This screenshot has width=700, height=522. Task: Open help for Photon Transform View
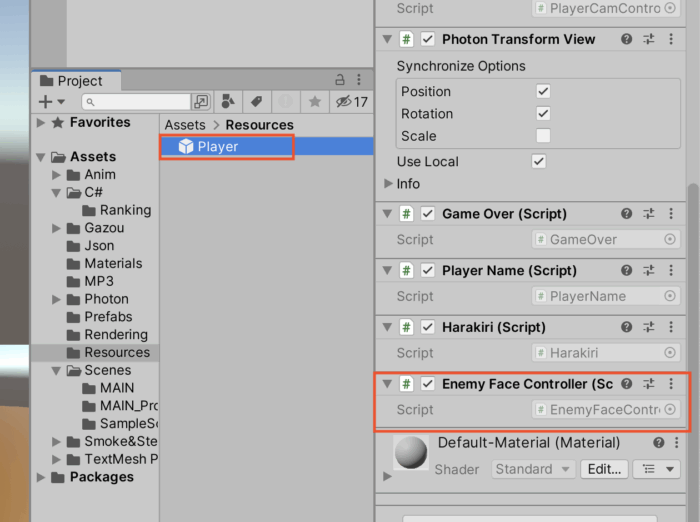[x=626, y=39]
